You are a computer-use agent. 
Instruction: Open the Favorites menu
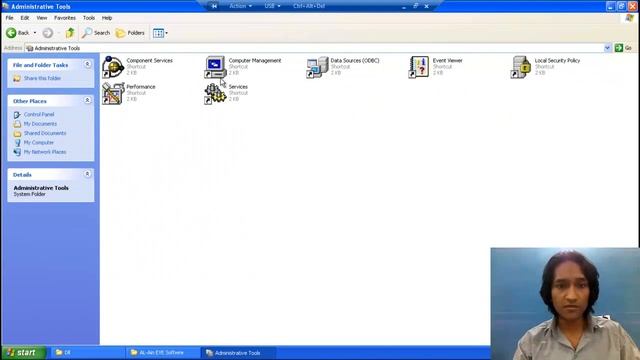click(x=65, y=18)
